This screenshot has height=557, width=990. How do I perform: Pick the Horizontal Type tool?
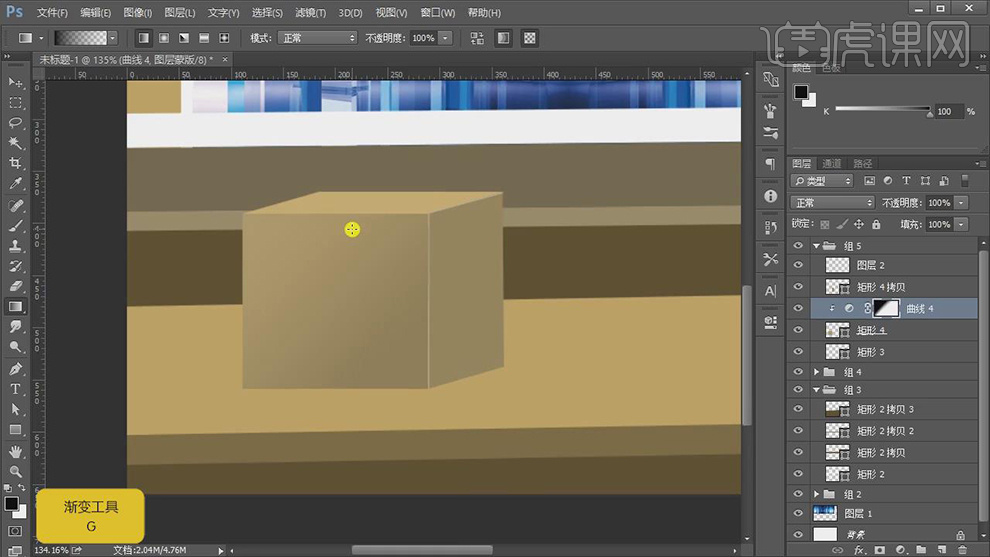15,389
